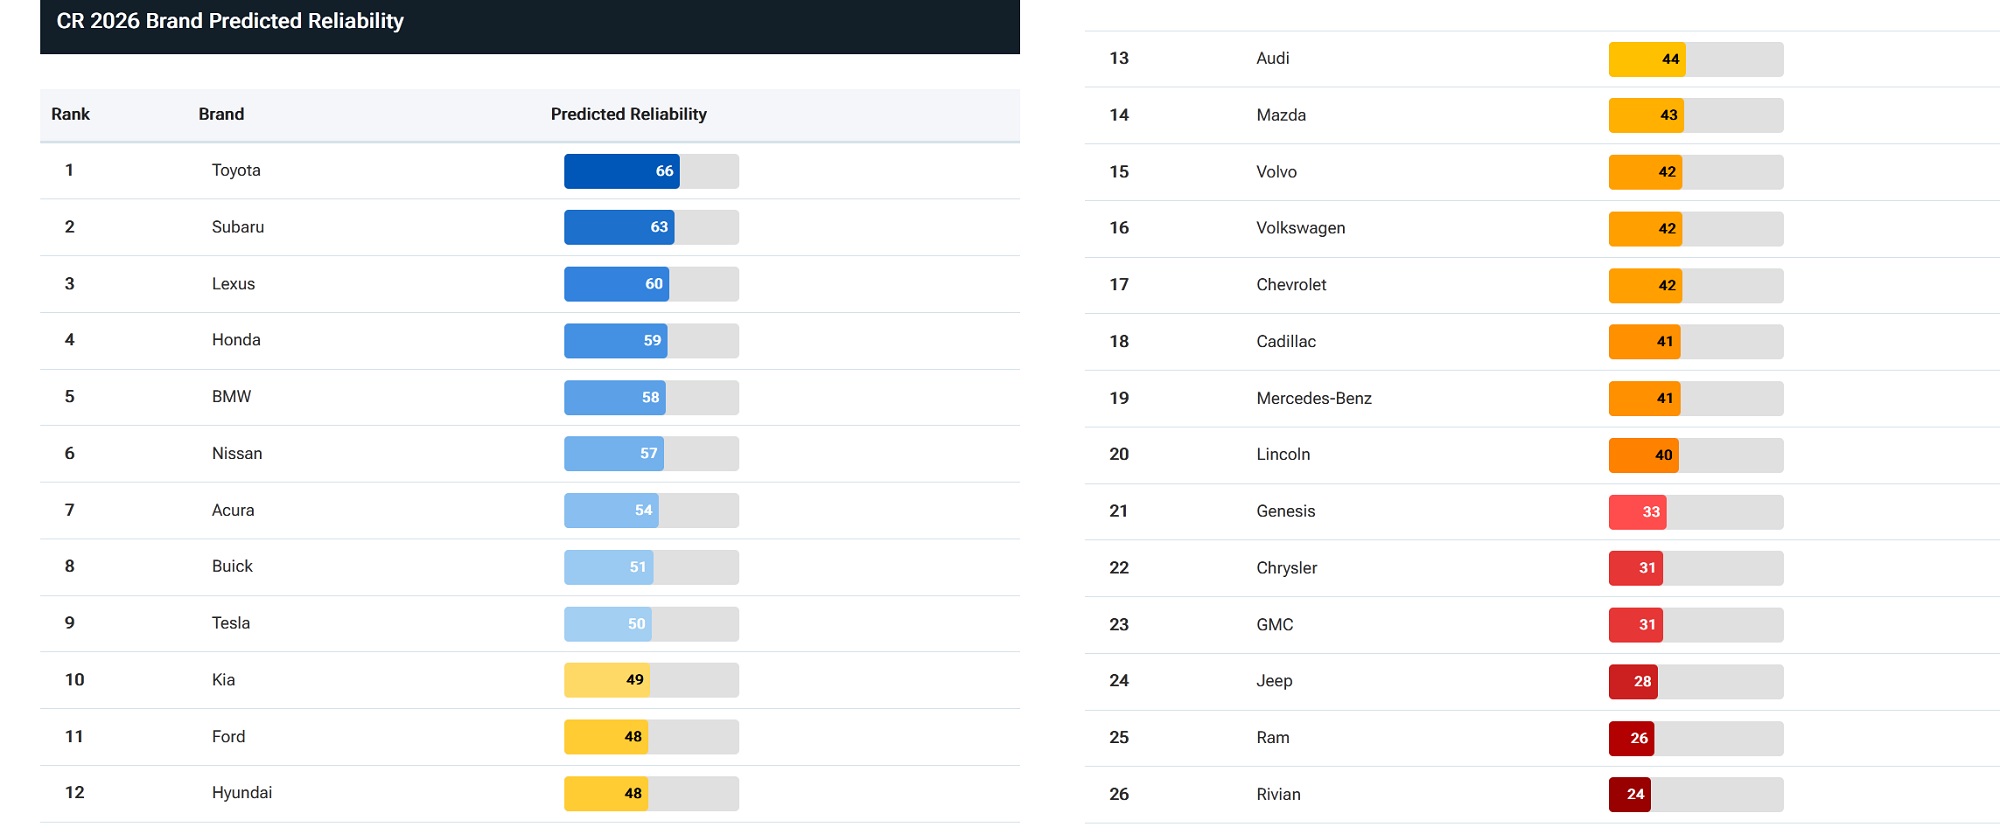The height and width of the screenshot is (834, 2000).
Task: Click the Mercedes-Benz brand name
Action: (1314, 398)
